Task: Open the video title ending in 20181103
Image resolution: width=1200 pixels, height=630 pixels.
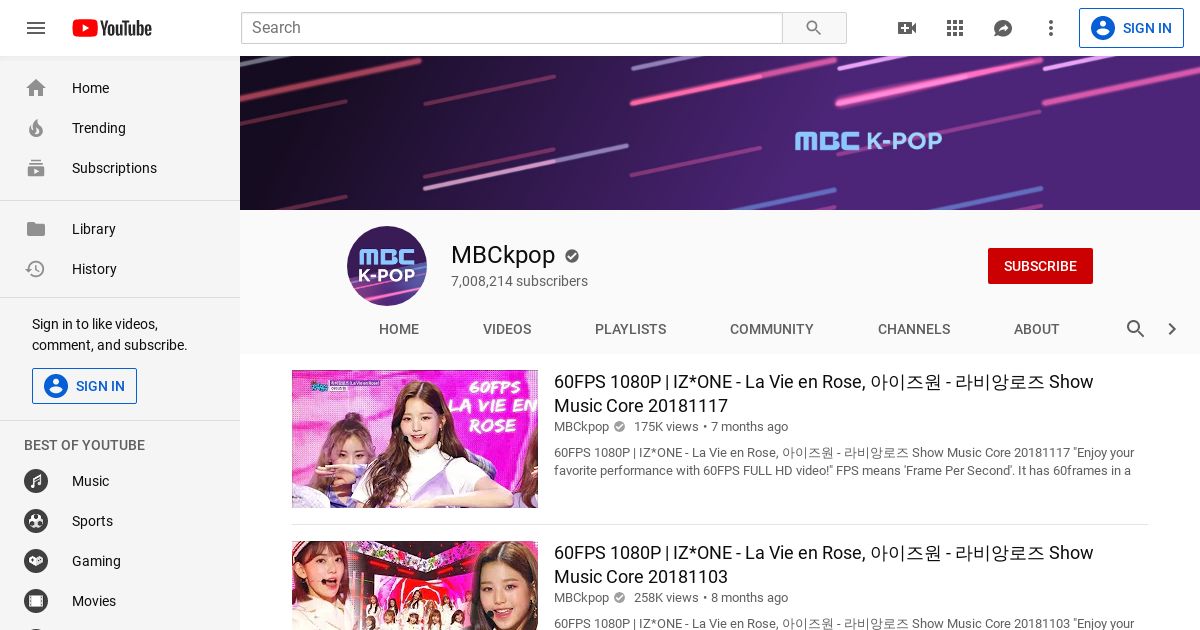Action: coord(824,565)
